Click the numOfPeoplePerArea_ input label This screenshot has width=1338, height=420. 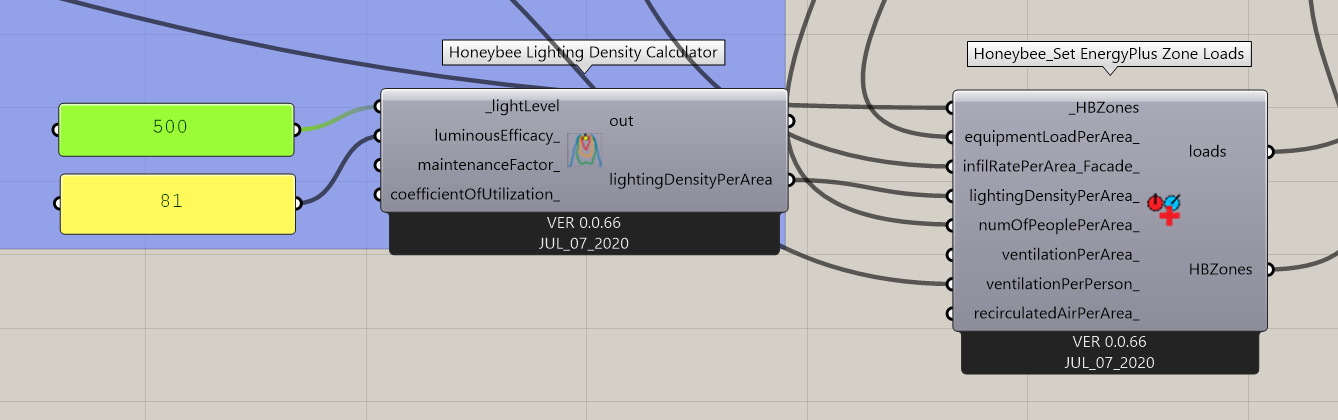(1059, 225)
